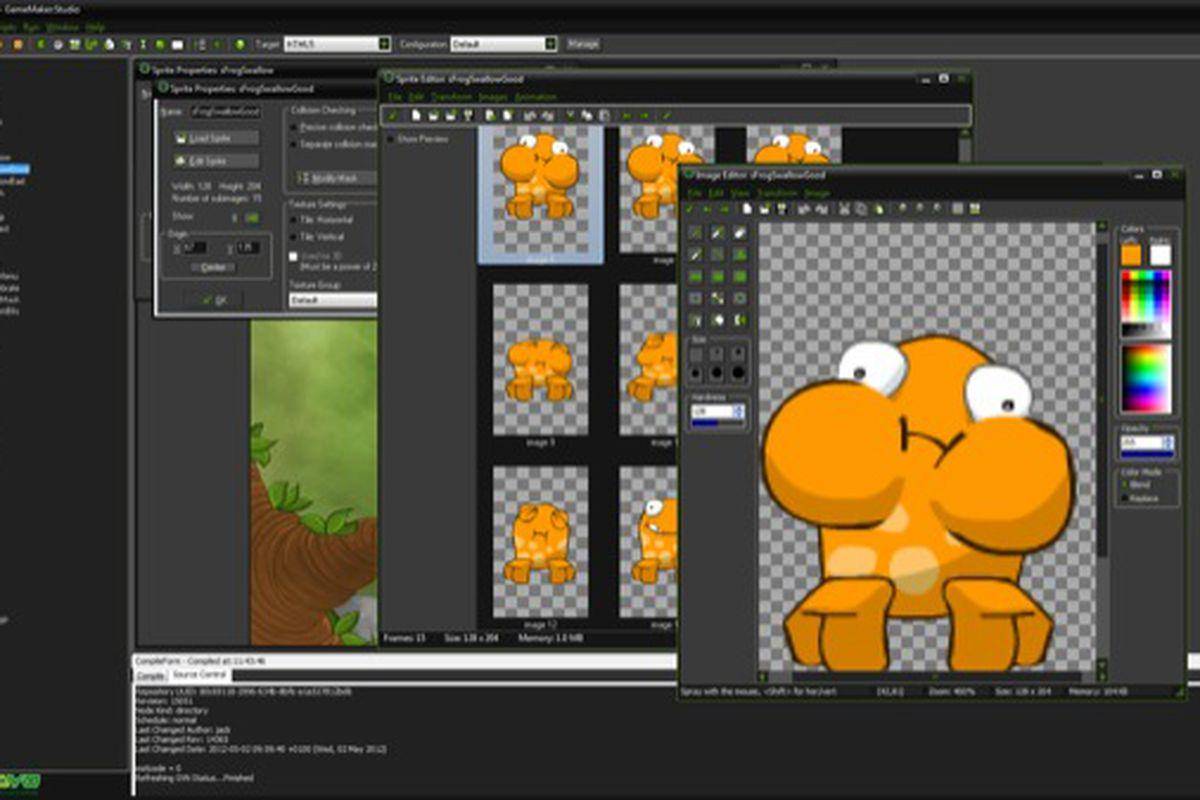
Task: Click the Modify Mask button
Action: pos(334,177)
